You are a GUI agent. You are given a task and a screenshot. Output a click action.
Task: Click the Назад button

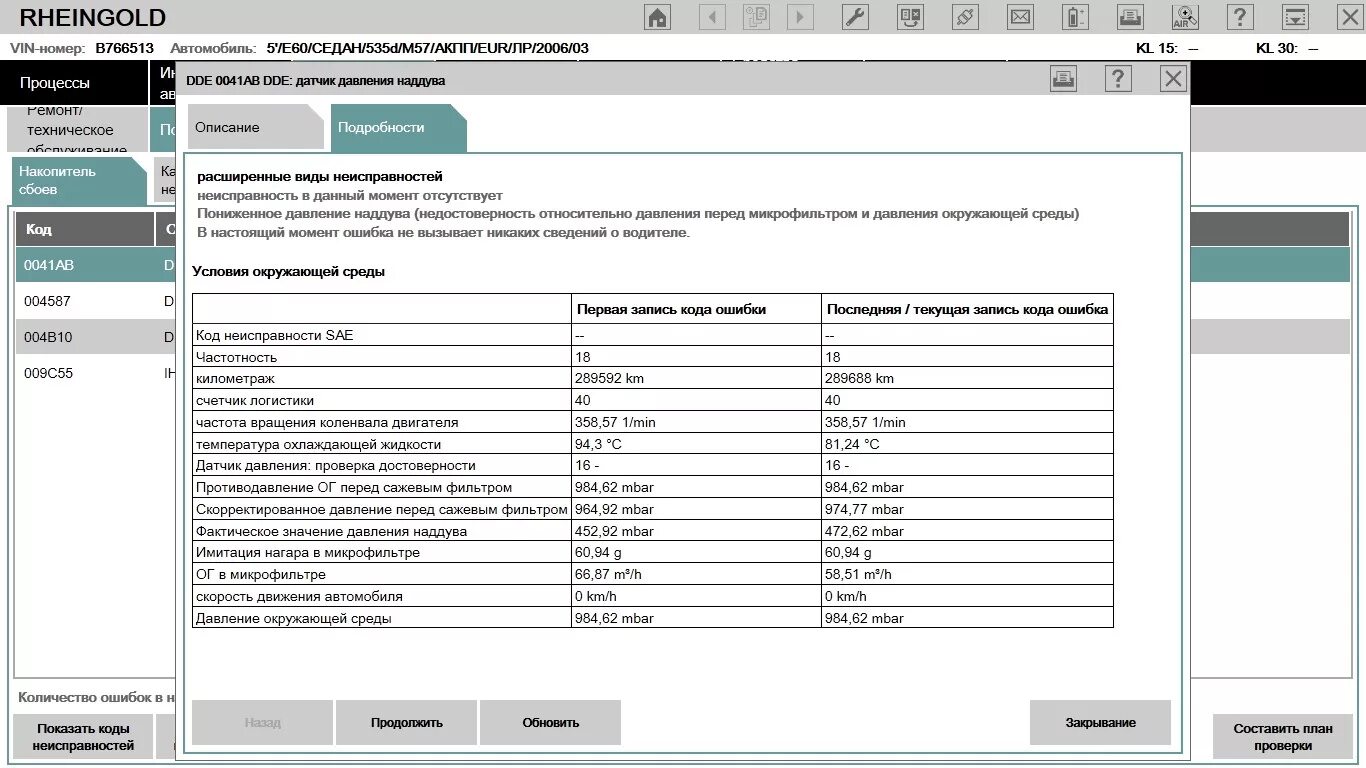tap(262, 723)
